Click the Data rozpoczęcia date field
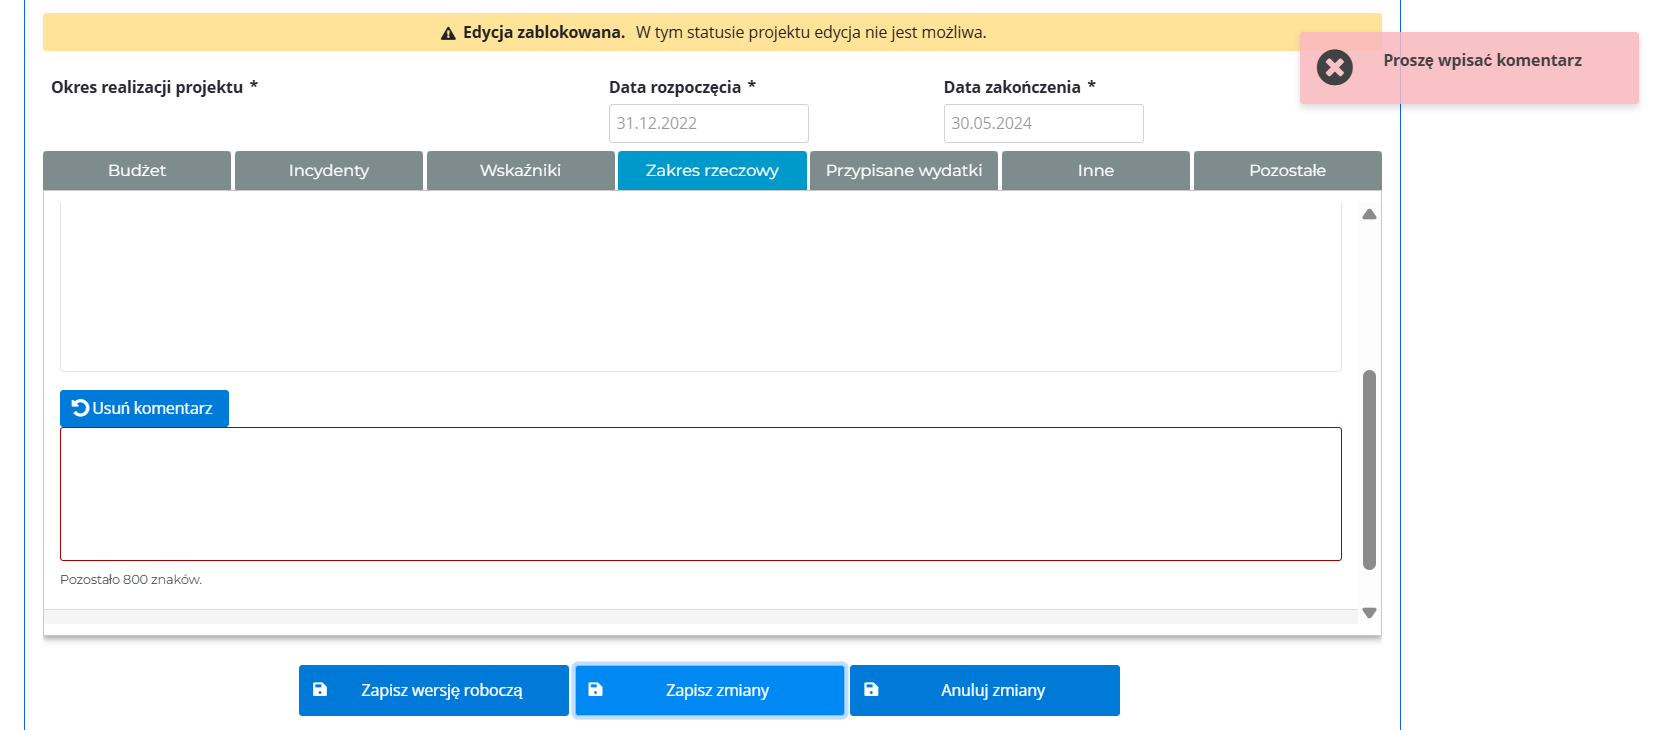The image size is (1656, 730). click(708, 124)
